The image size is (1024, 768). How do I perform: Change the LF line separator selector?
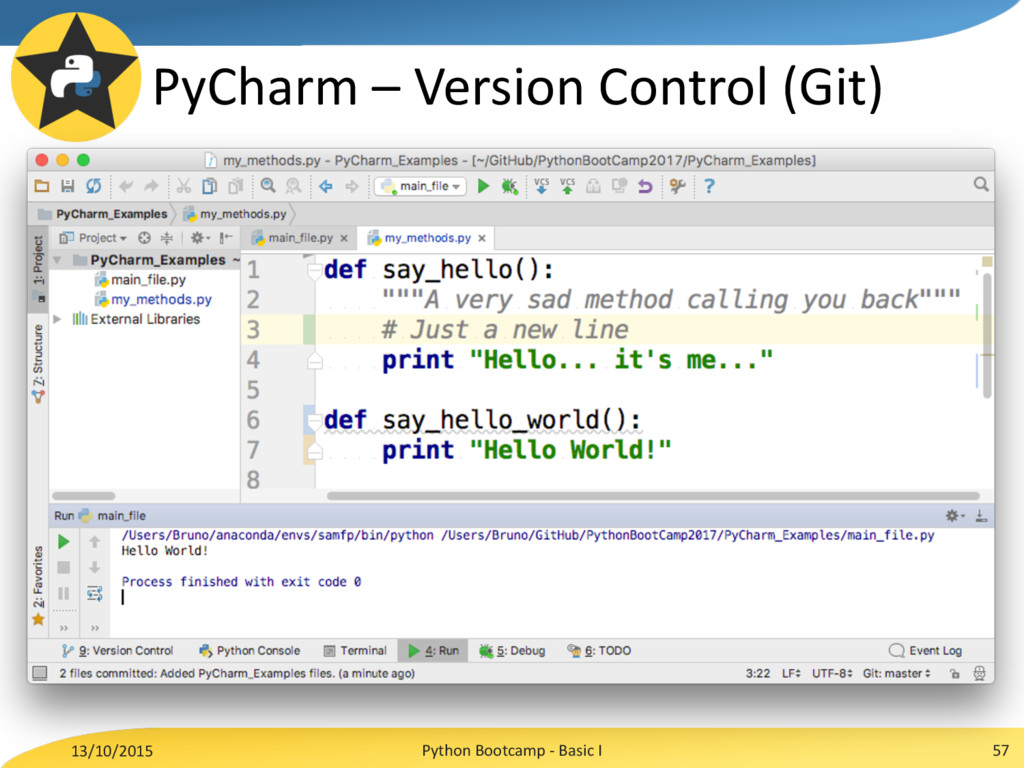pos(791,673)
